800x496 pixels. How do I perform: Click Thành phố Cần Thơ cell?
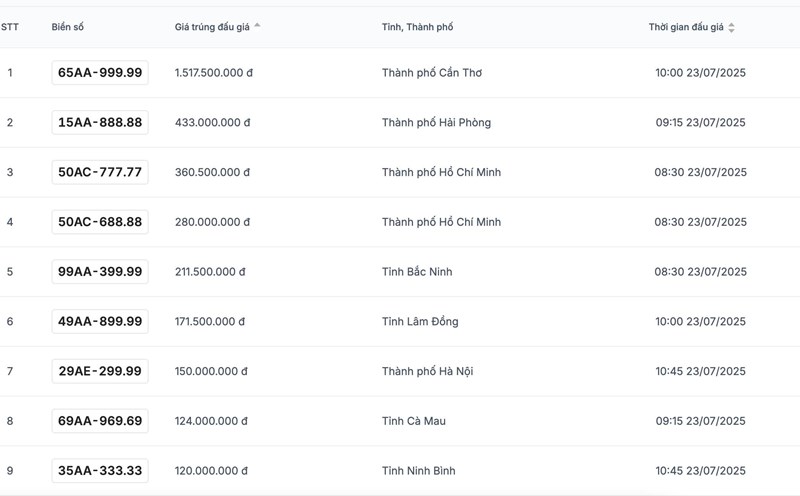click(432, 73)
